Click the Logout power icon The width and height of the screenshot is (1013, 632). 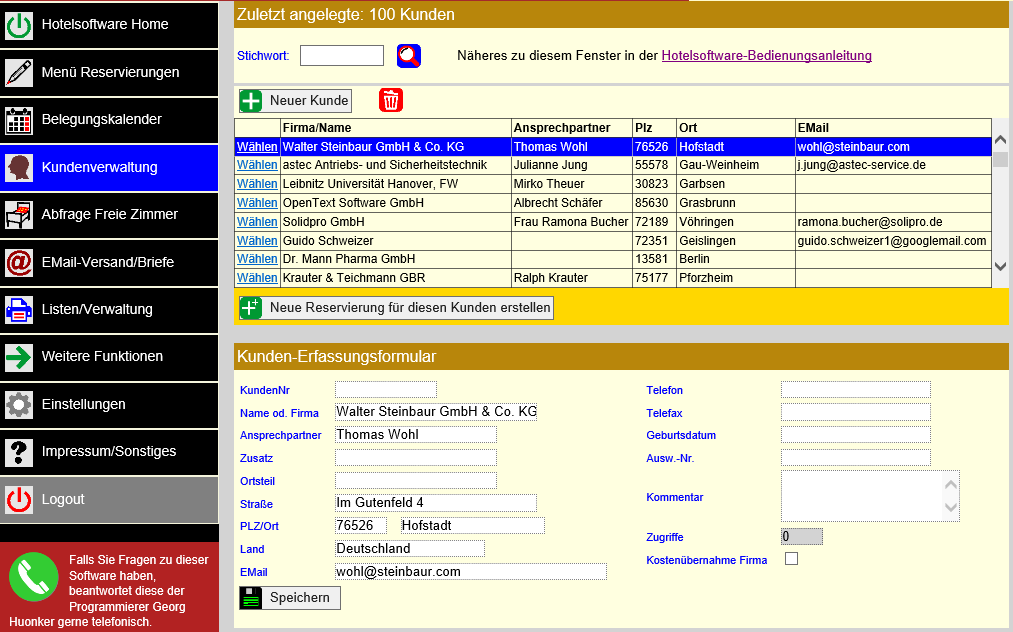[17, 499]
